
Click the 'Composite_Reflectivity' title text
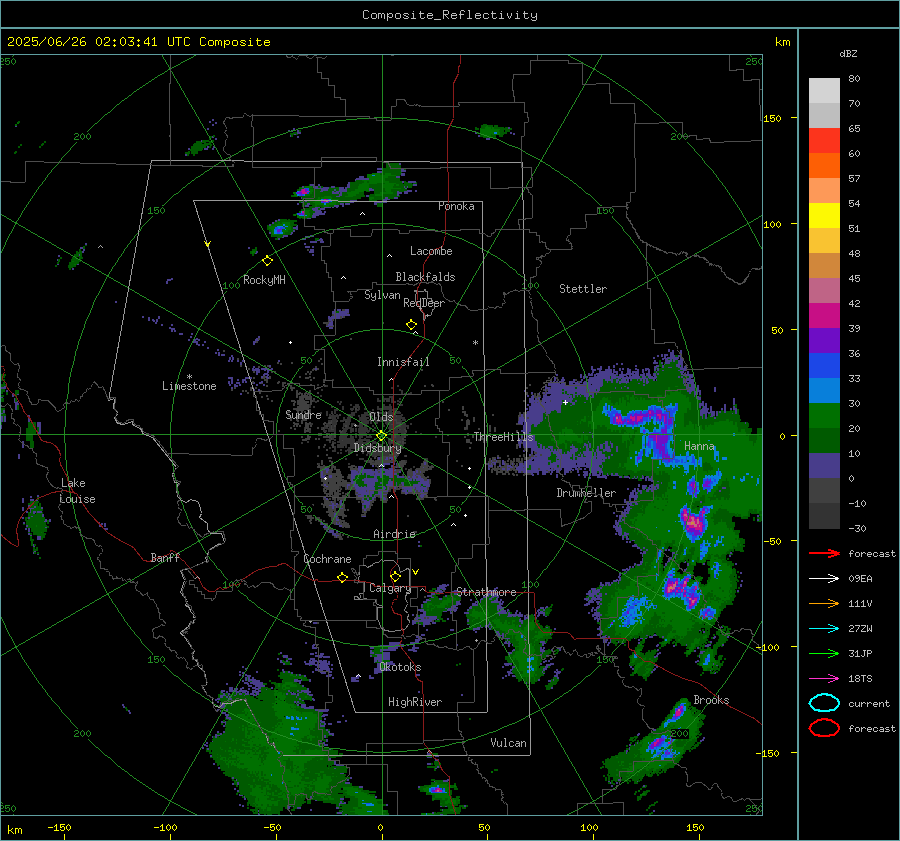coord(450,15)
